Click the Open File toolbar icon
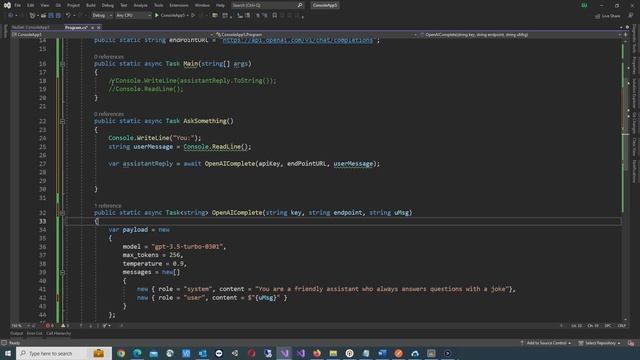640x360 pixels. click(43, 16)
